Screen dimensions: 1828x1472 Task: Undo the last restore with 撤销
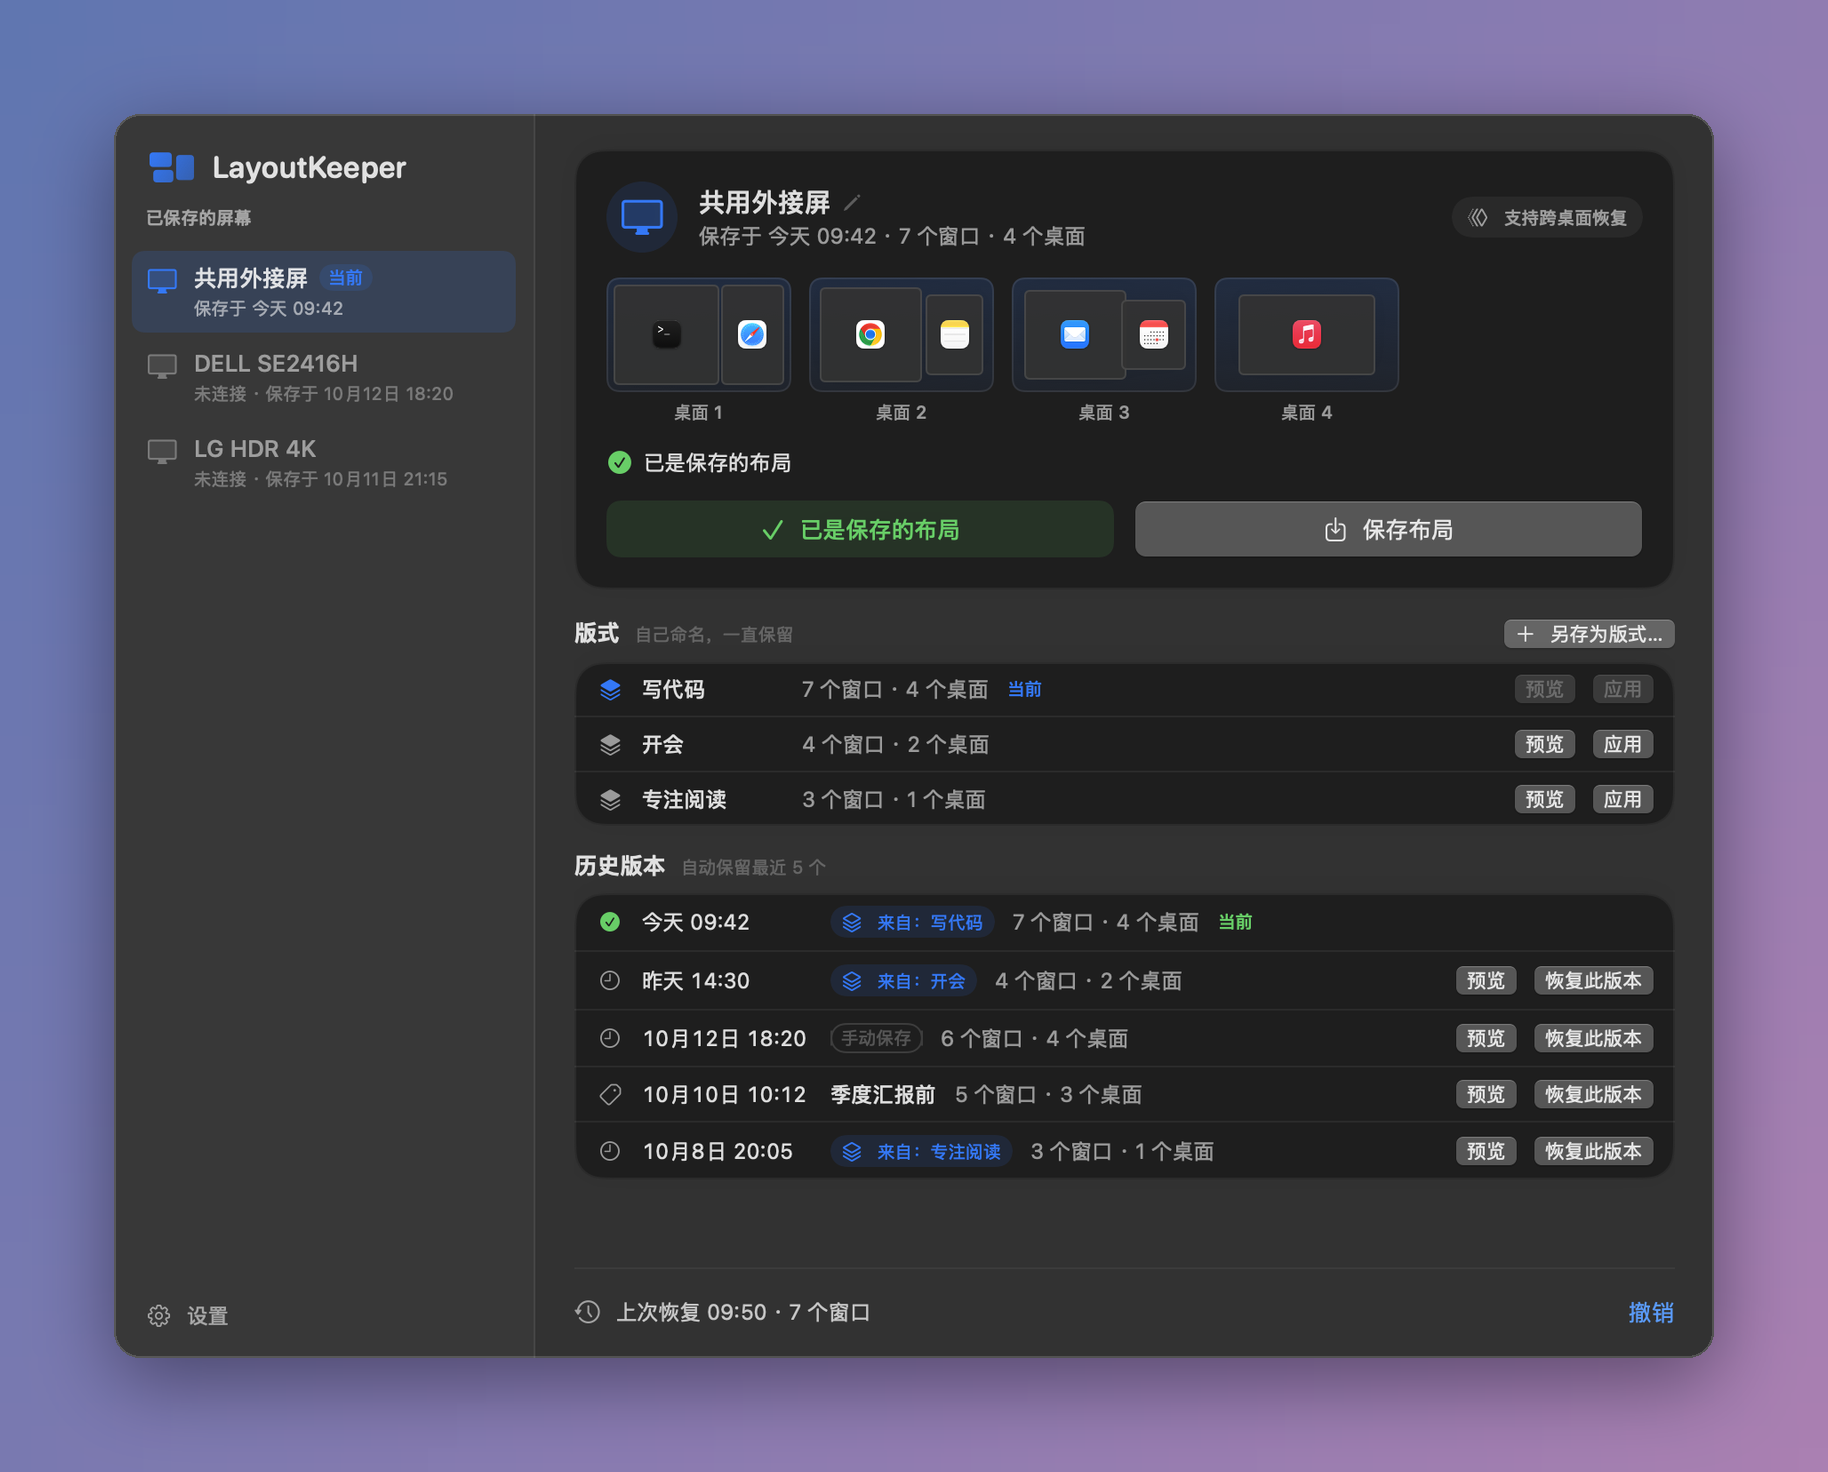1651,1312
